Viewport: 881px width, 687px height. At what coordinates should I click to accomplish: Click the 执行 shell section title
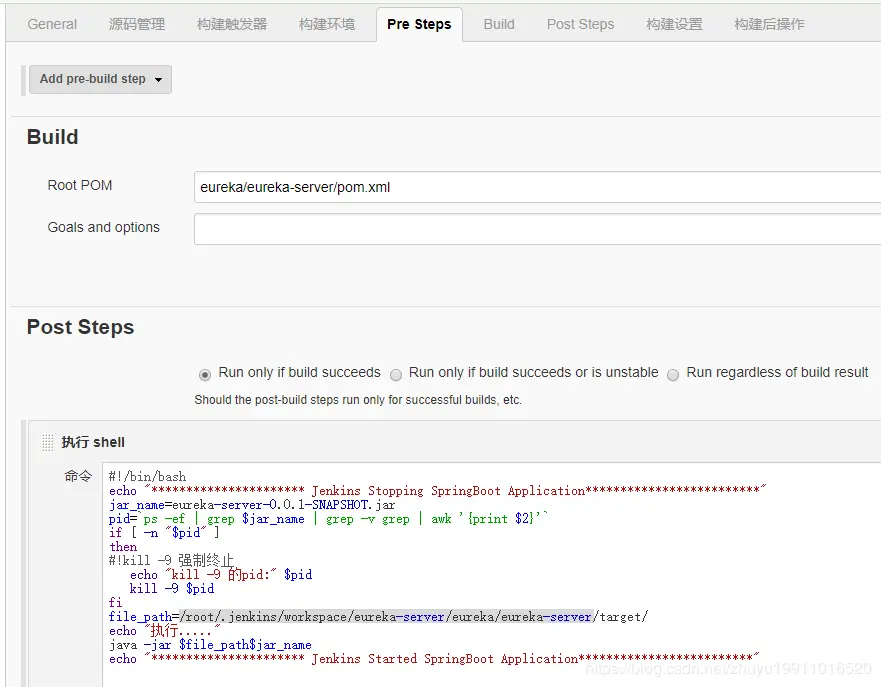coord(93,442)
